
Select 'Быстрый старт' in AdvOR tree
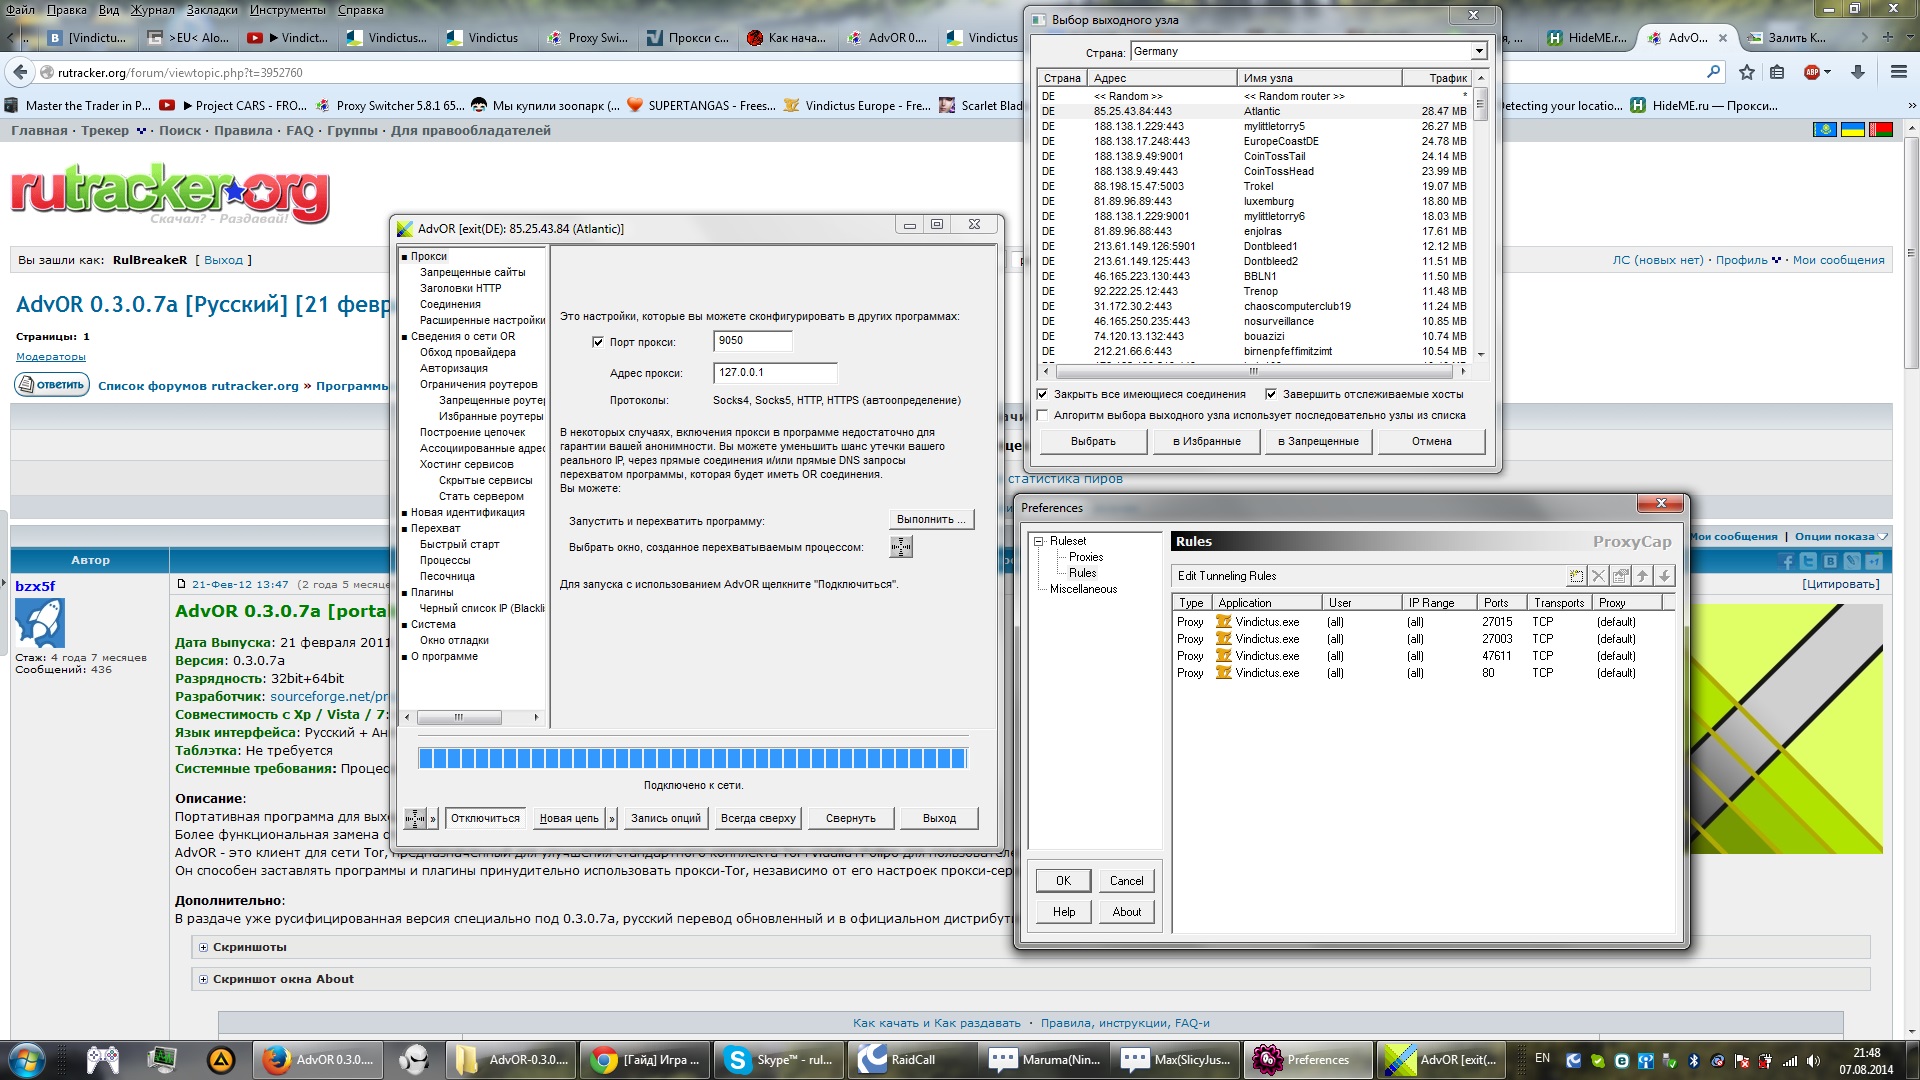pyautogui.click(x=459, y=544)
